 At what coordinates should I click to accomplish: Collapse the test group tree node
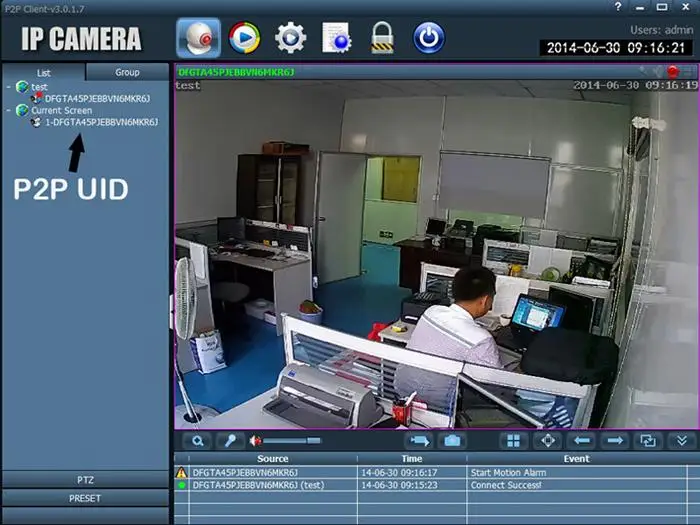9,87
